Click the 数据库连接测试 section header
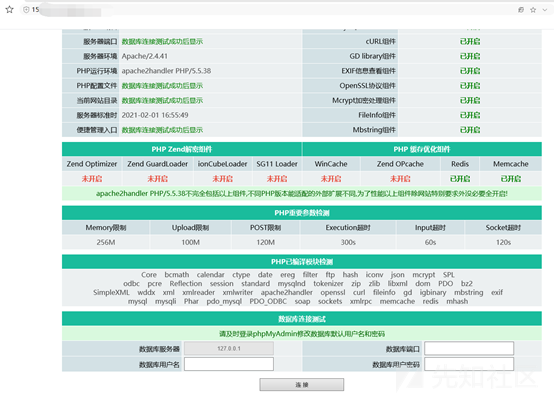Screen dimensions: 554x396 point(302,319)
